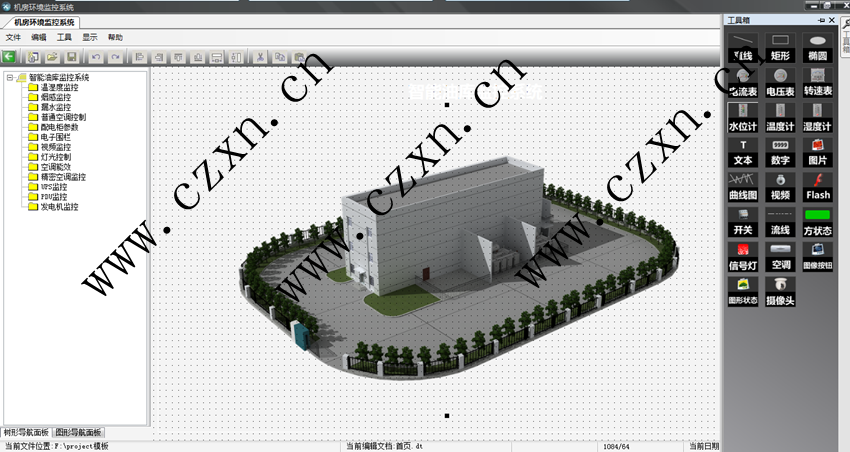
Task: Select the 开关 switch tool
Action: (x=743, y=222)
